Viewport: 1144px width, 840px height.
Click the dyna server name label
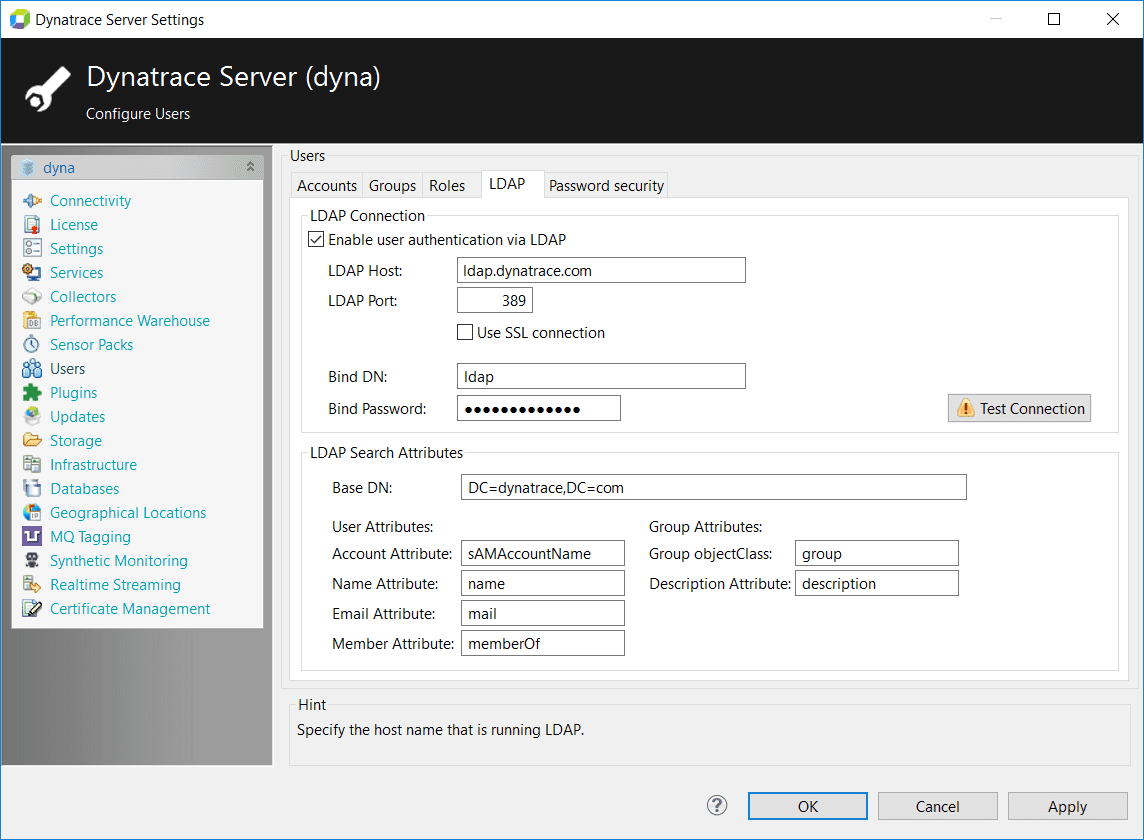coord(58,168)
